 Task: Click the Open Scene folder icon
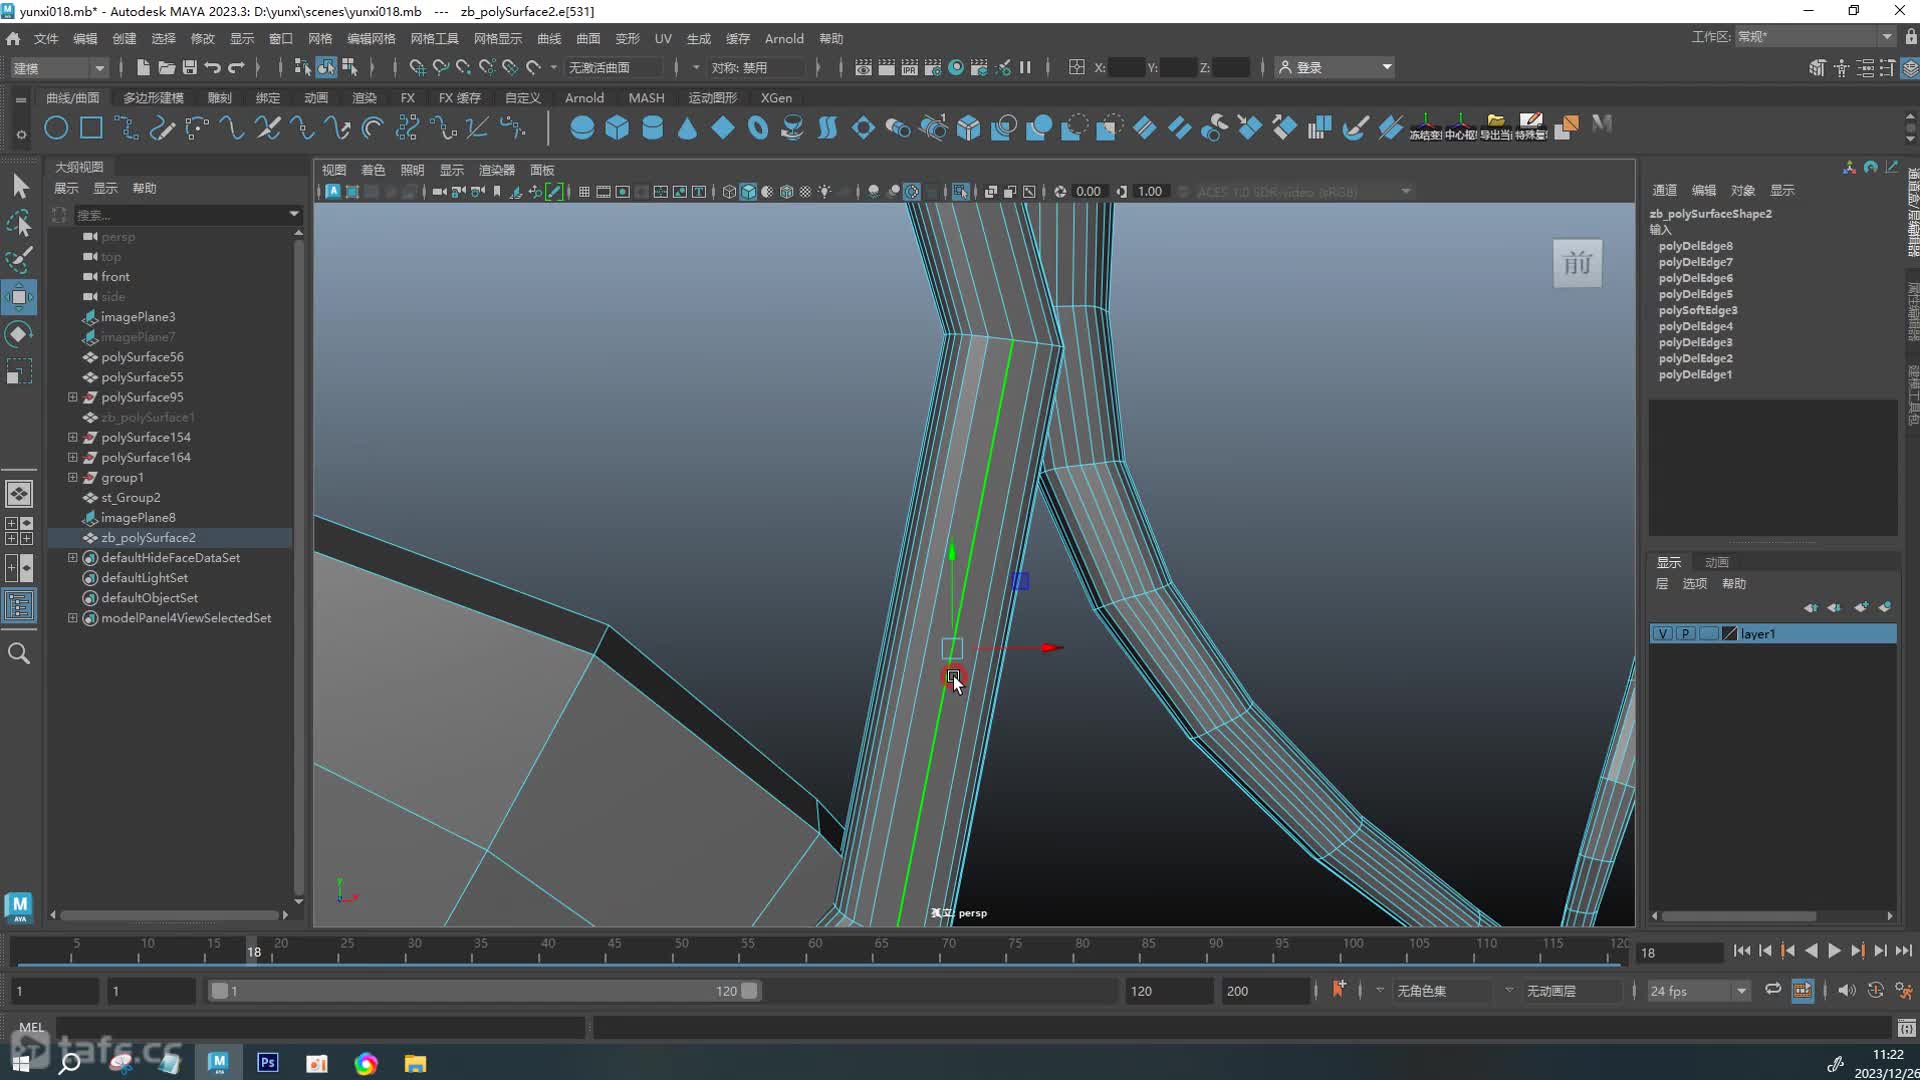coord(166,67)
